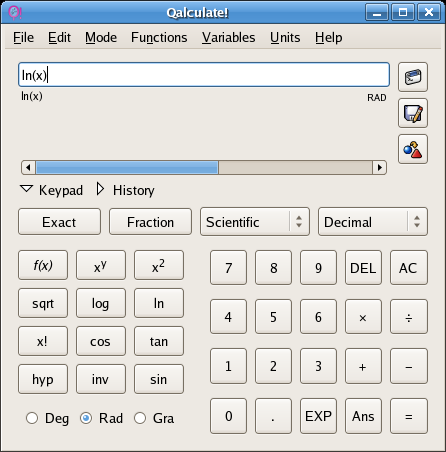Click the number 0 key
Viewport: 446px width, 452px height.
pos(228,416)
